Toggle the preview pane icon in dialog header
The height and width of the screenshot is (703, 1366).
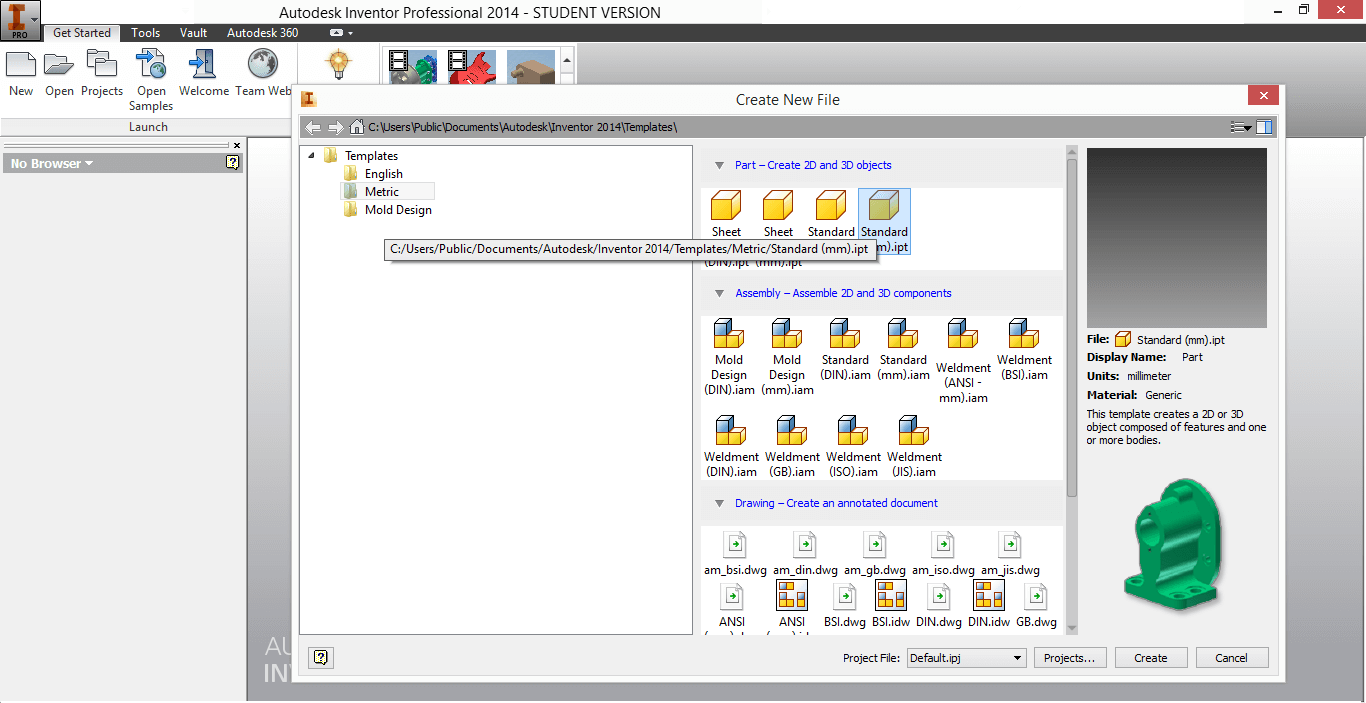pos(1265,127)
